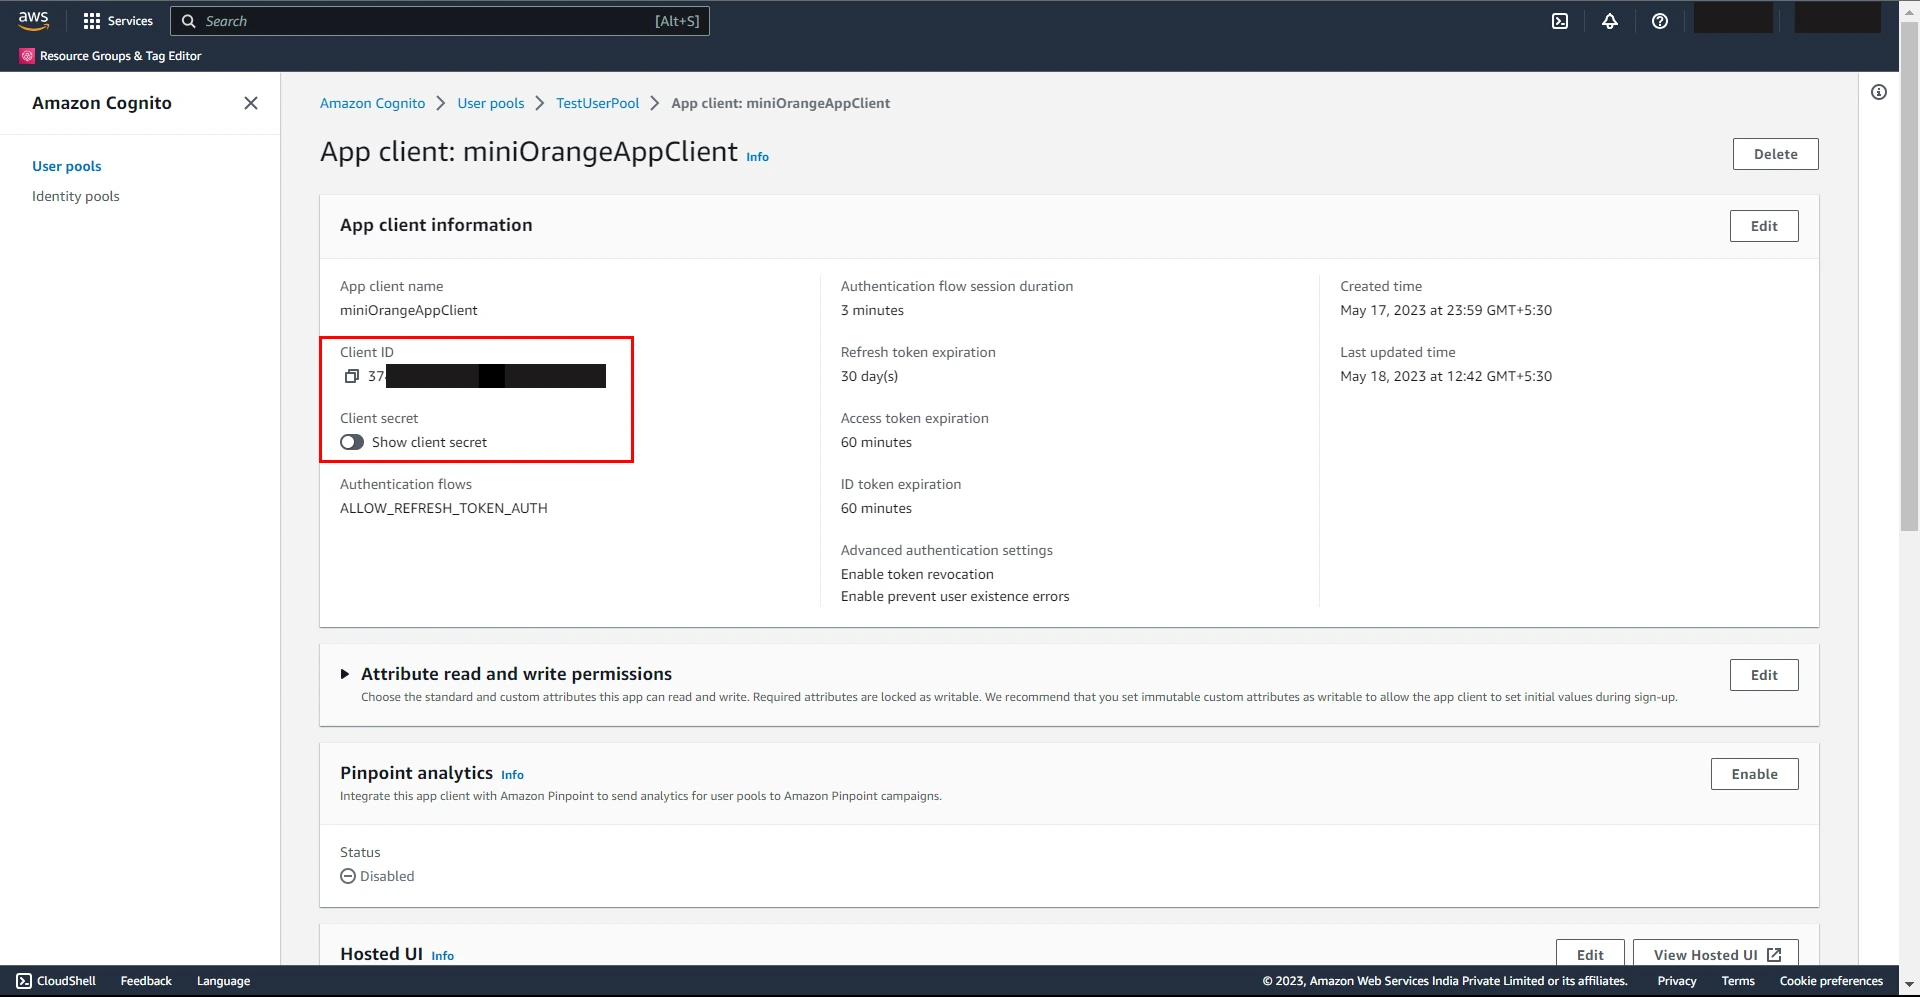Open Language selector in footer

[x=223, y=981]
